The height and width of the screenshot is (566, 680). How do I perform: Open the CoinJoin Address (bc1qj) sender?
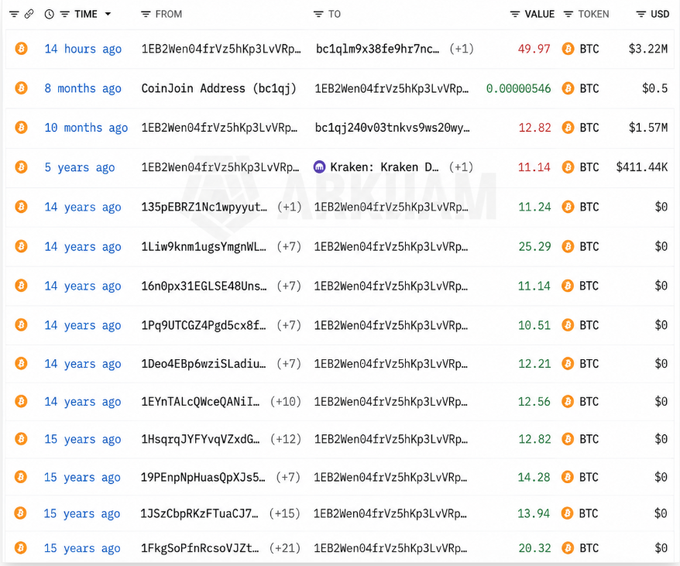pos(219,88)
